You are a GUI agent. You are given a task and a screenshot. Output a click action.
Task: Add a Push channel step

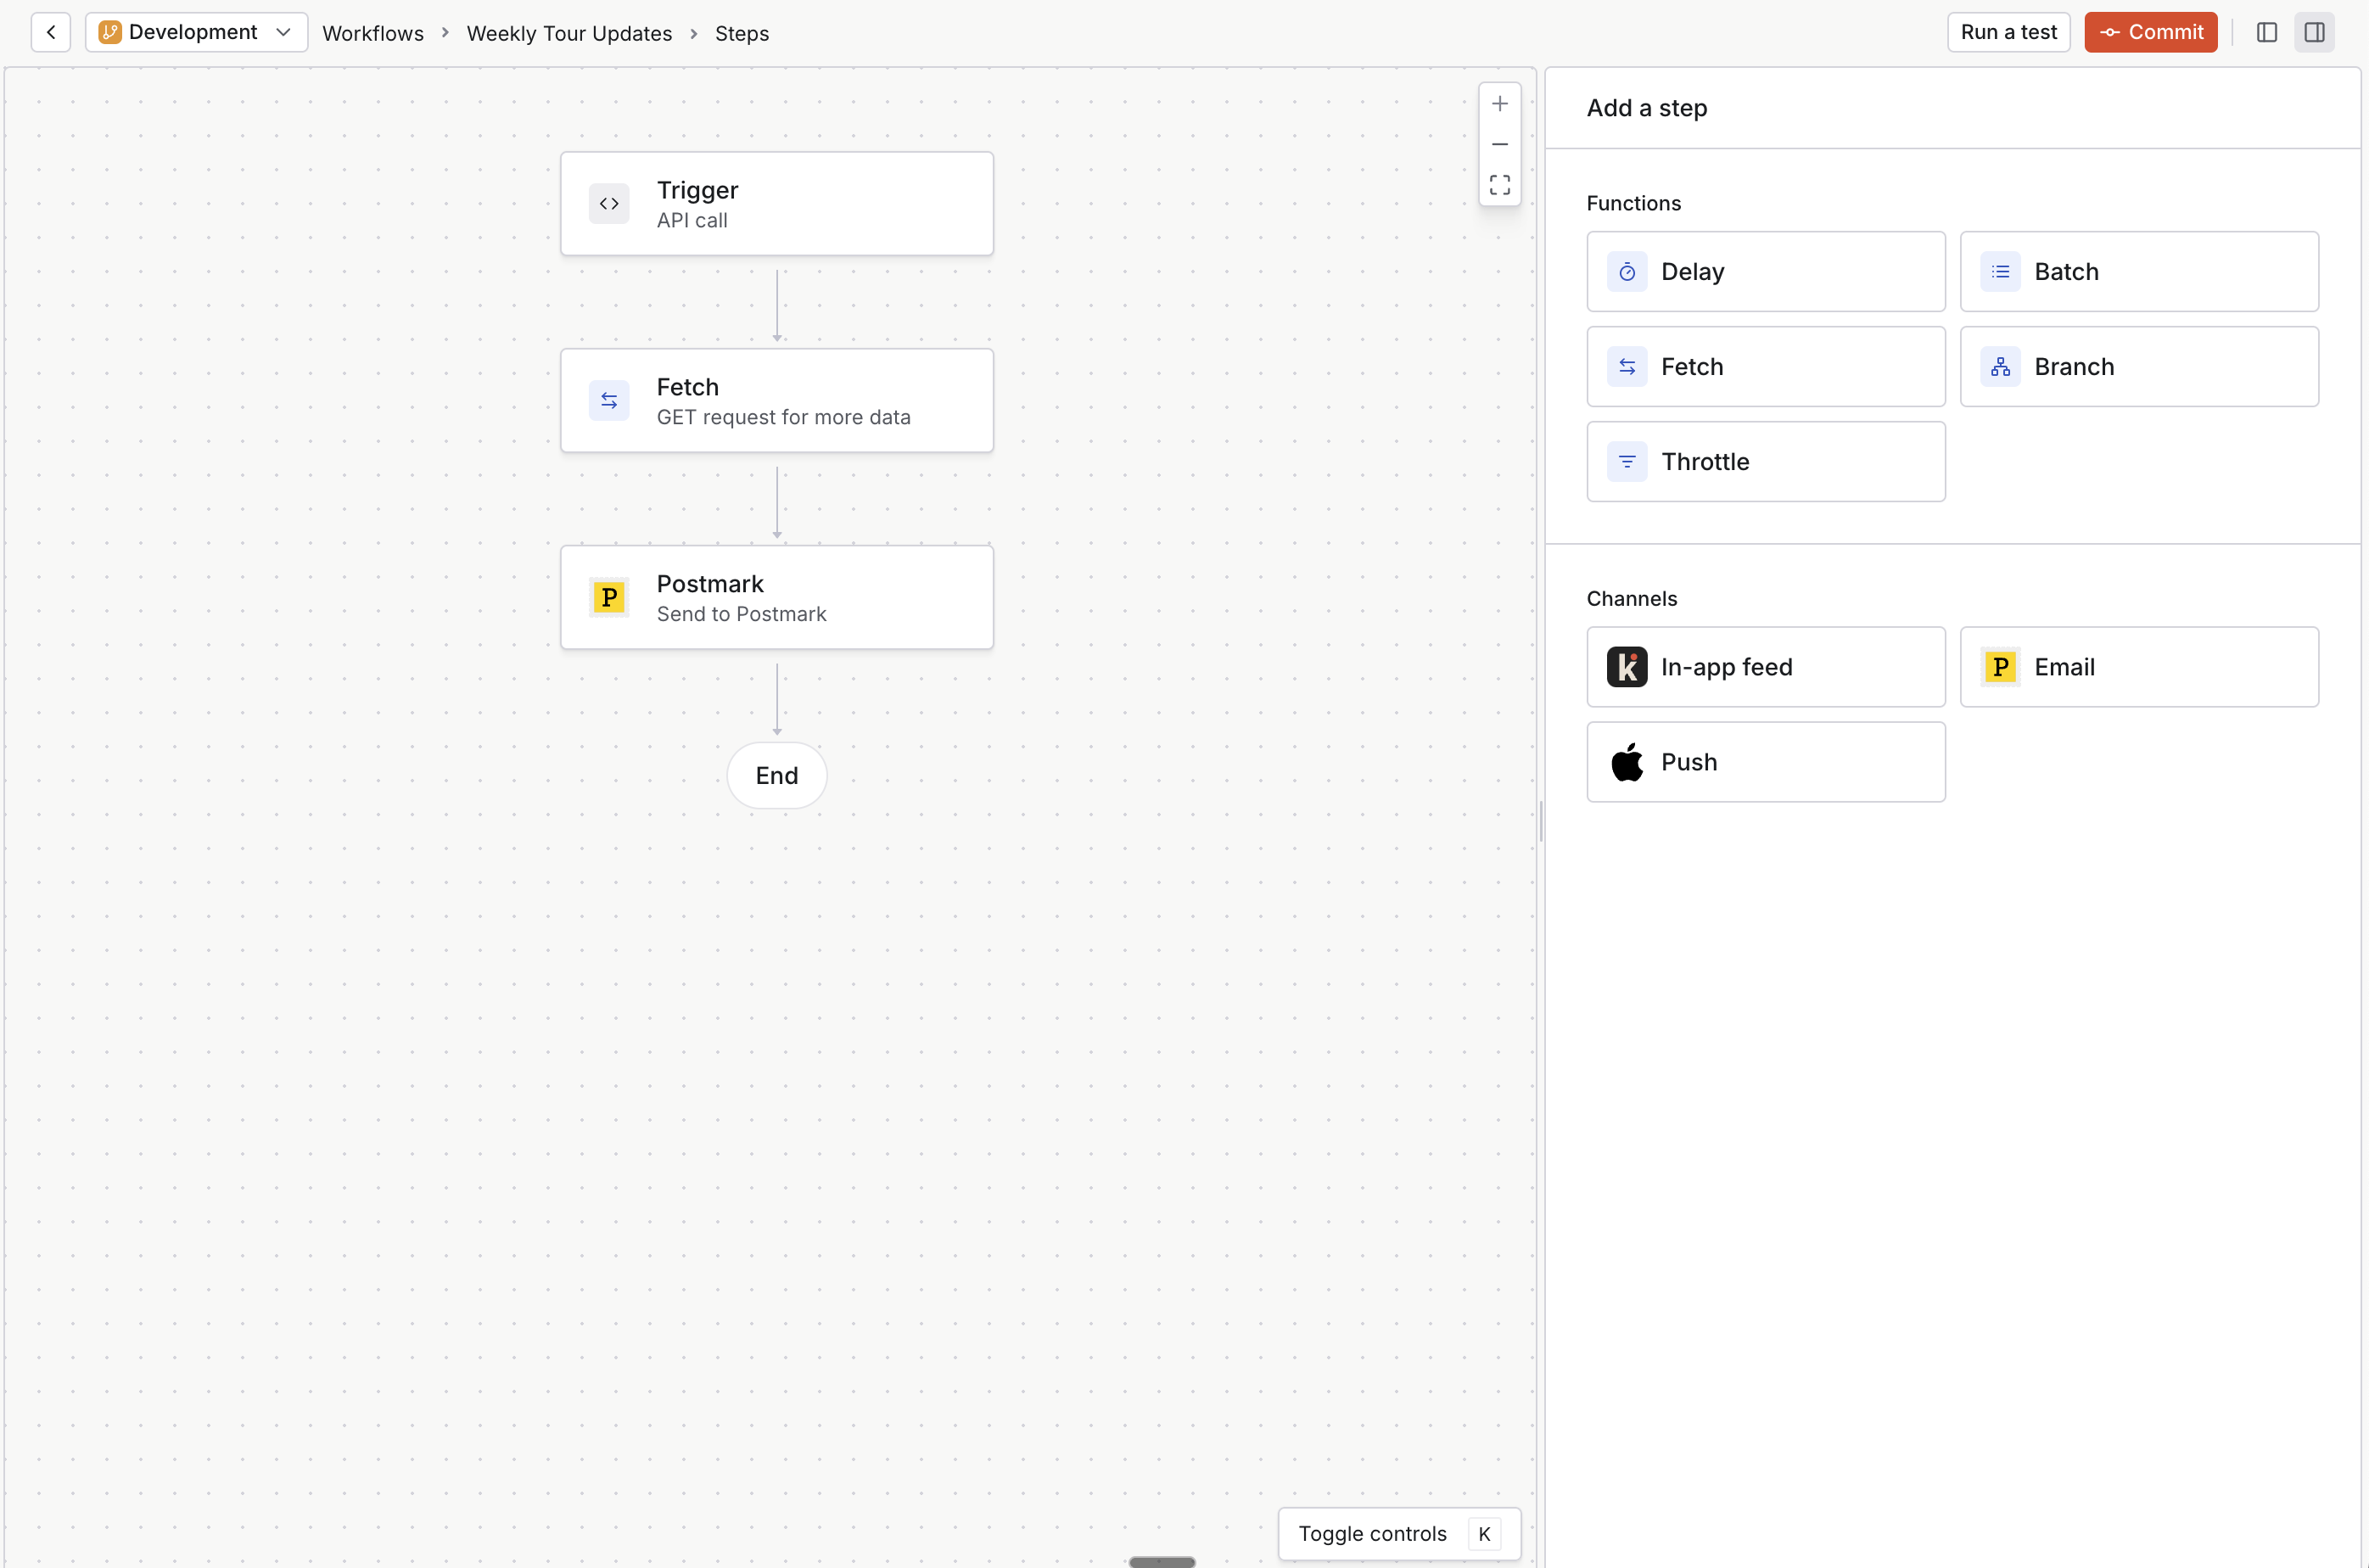1765,761
